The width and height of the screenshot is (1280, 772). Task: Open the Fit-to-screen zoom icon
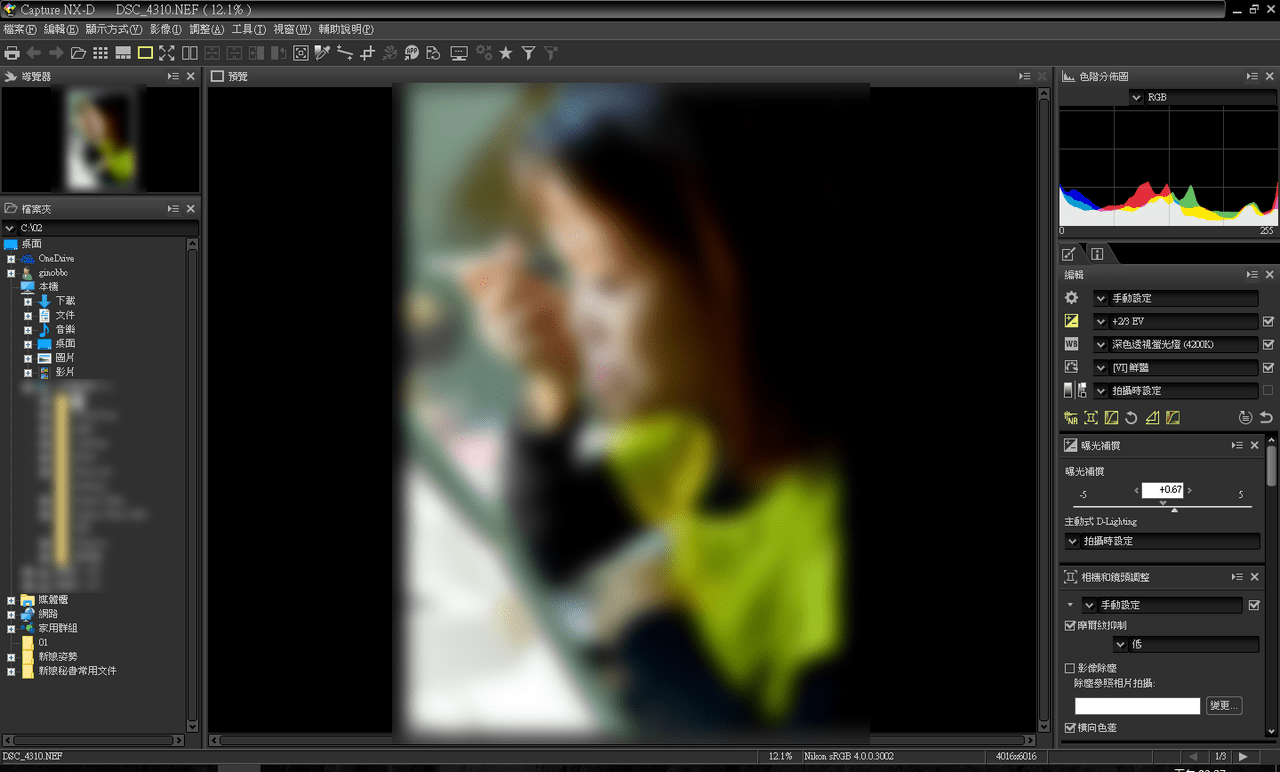[x=166, y=53]
